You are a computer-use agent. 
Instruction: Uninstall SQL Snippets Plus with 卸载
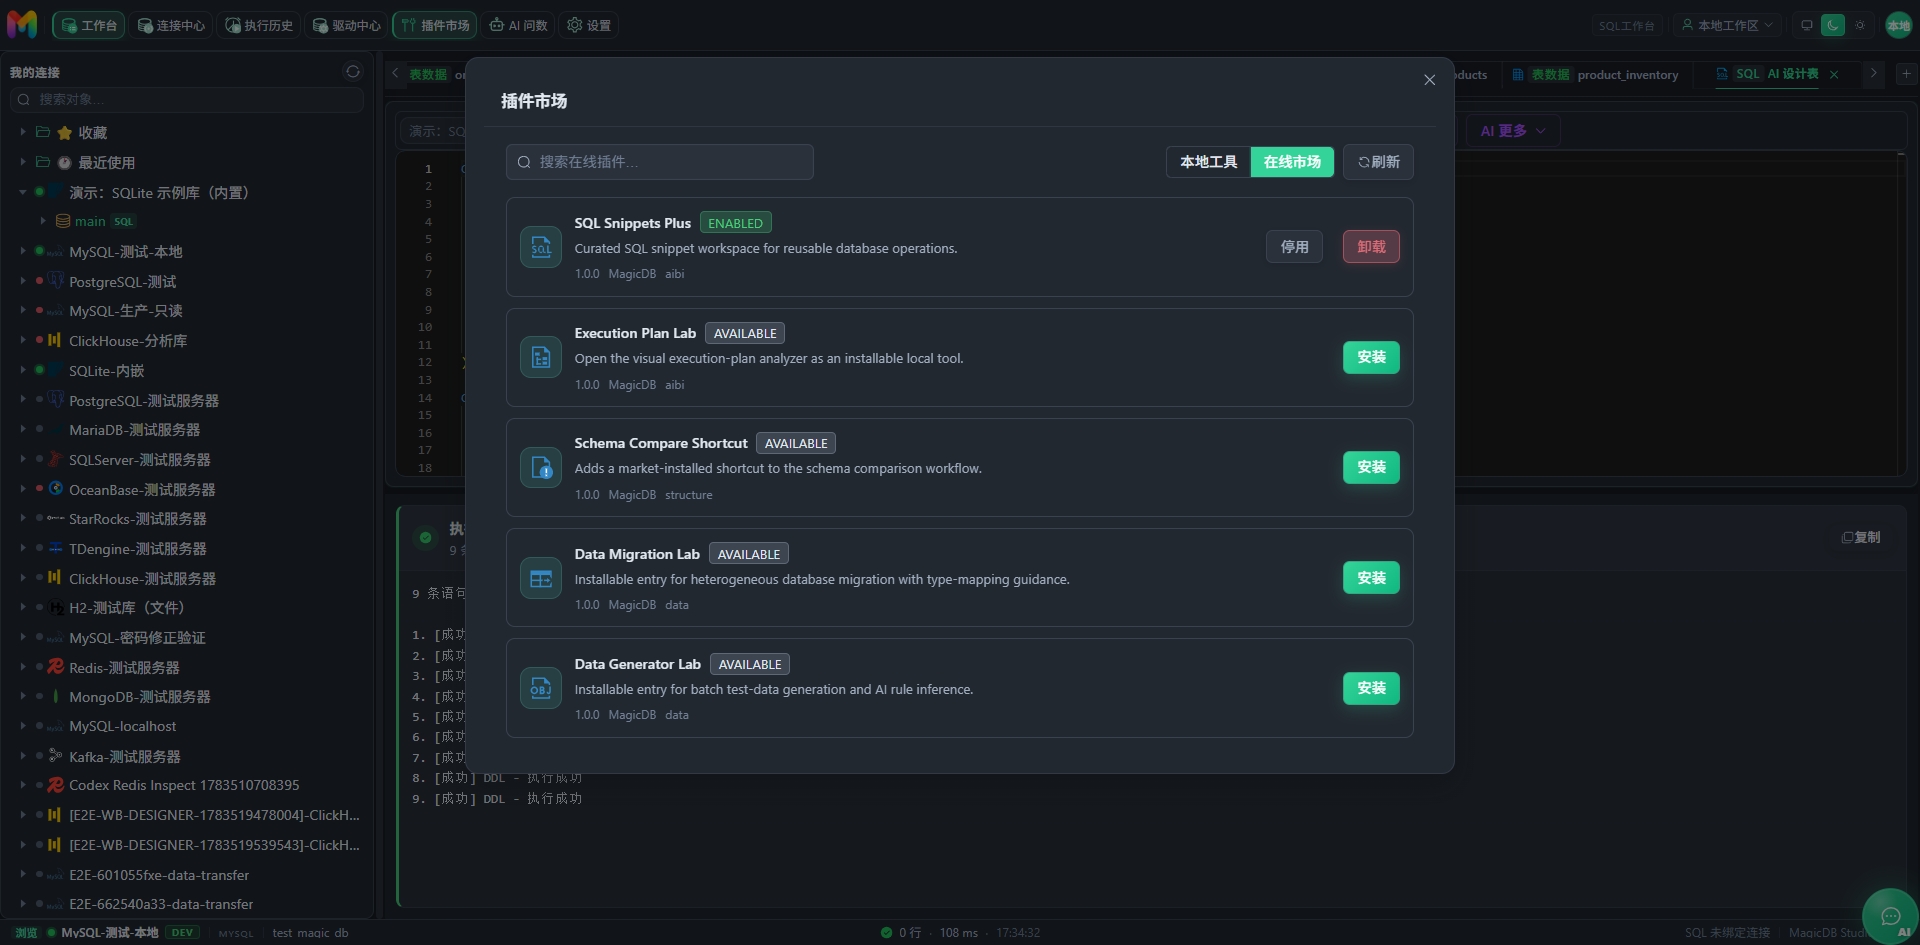point(1371,247)
